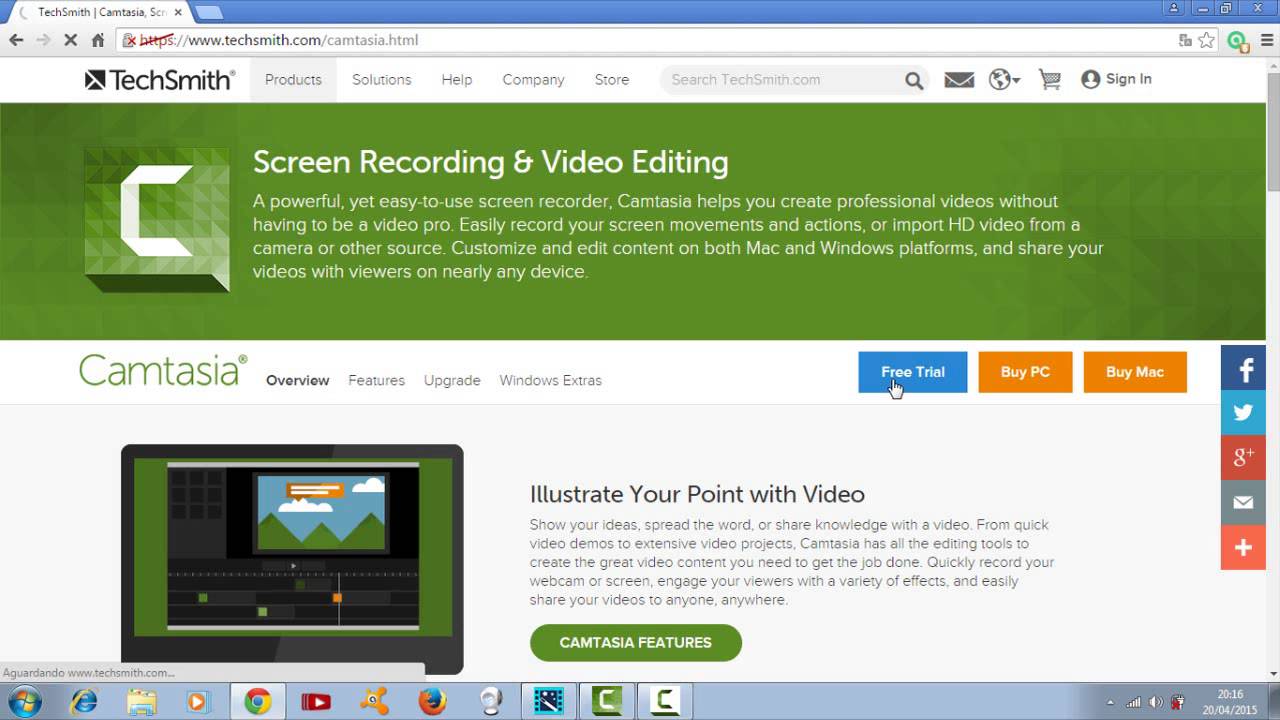
Task: Launch Internet Explorer from the taskbar
Action: [84, 702]
